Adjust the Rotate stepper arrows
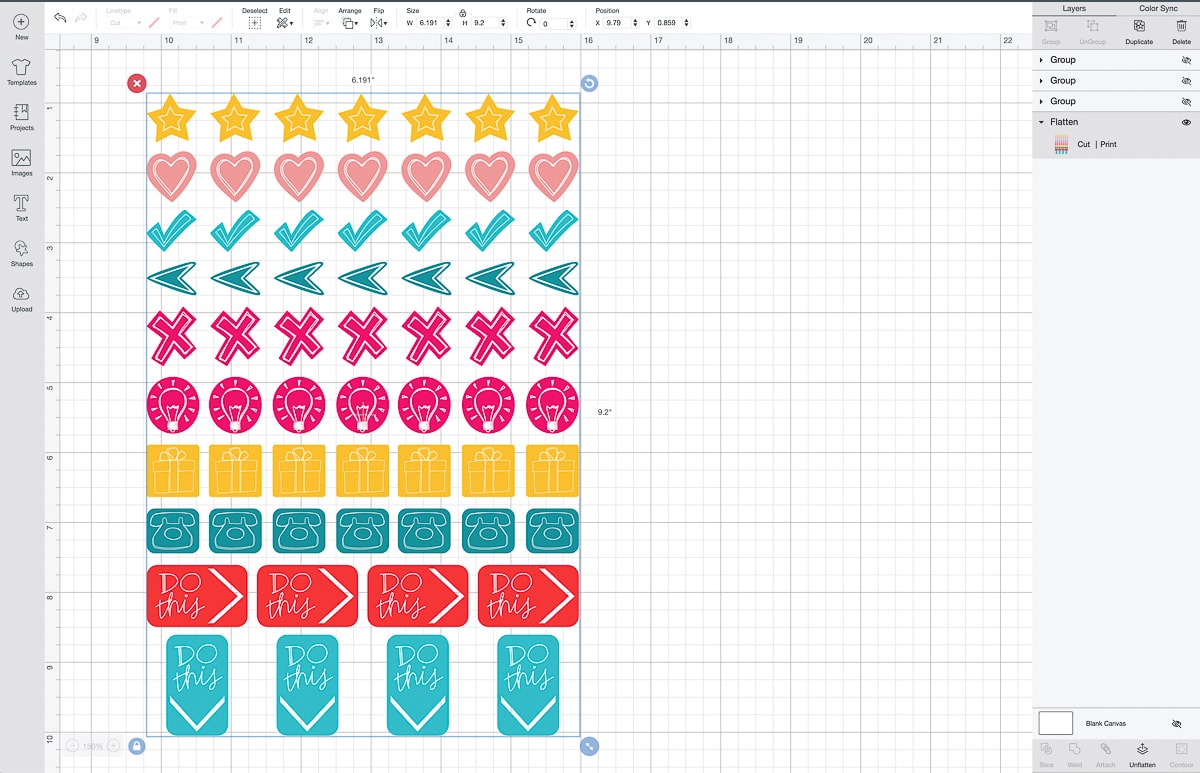 572,22
